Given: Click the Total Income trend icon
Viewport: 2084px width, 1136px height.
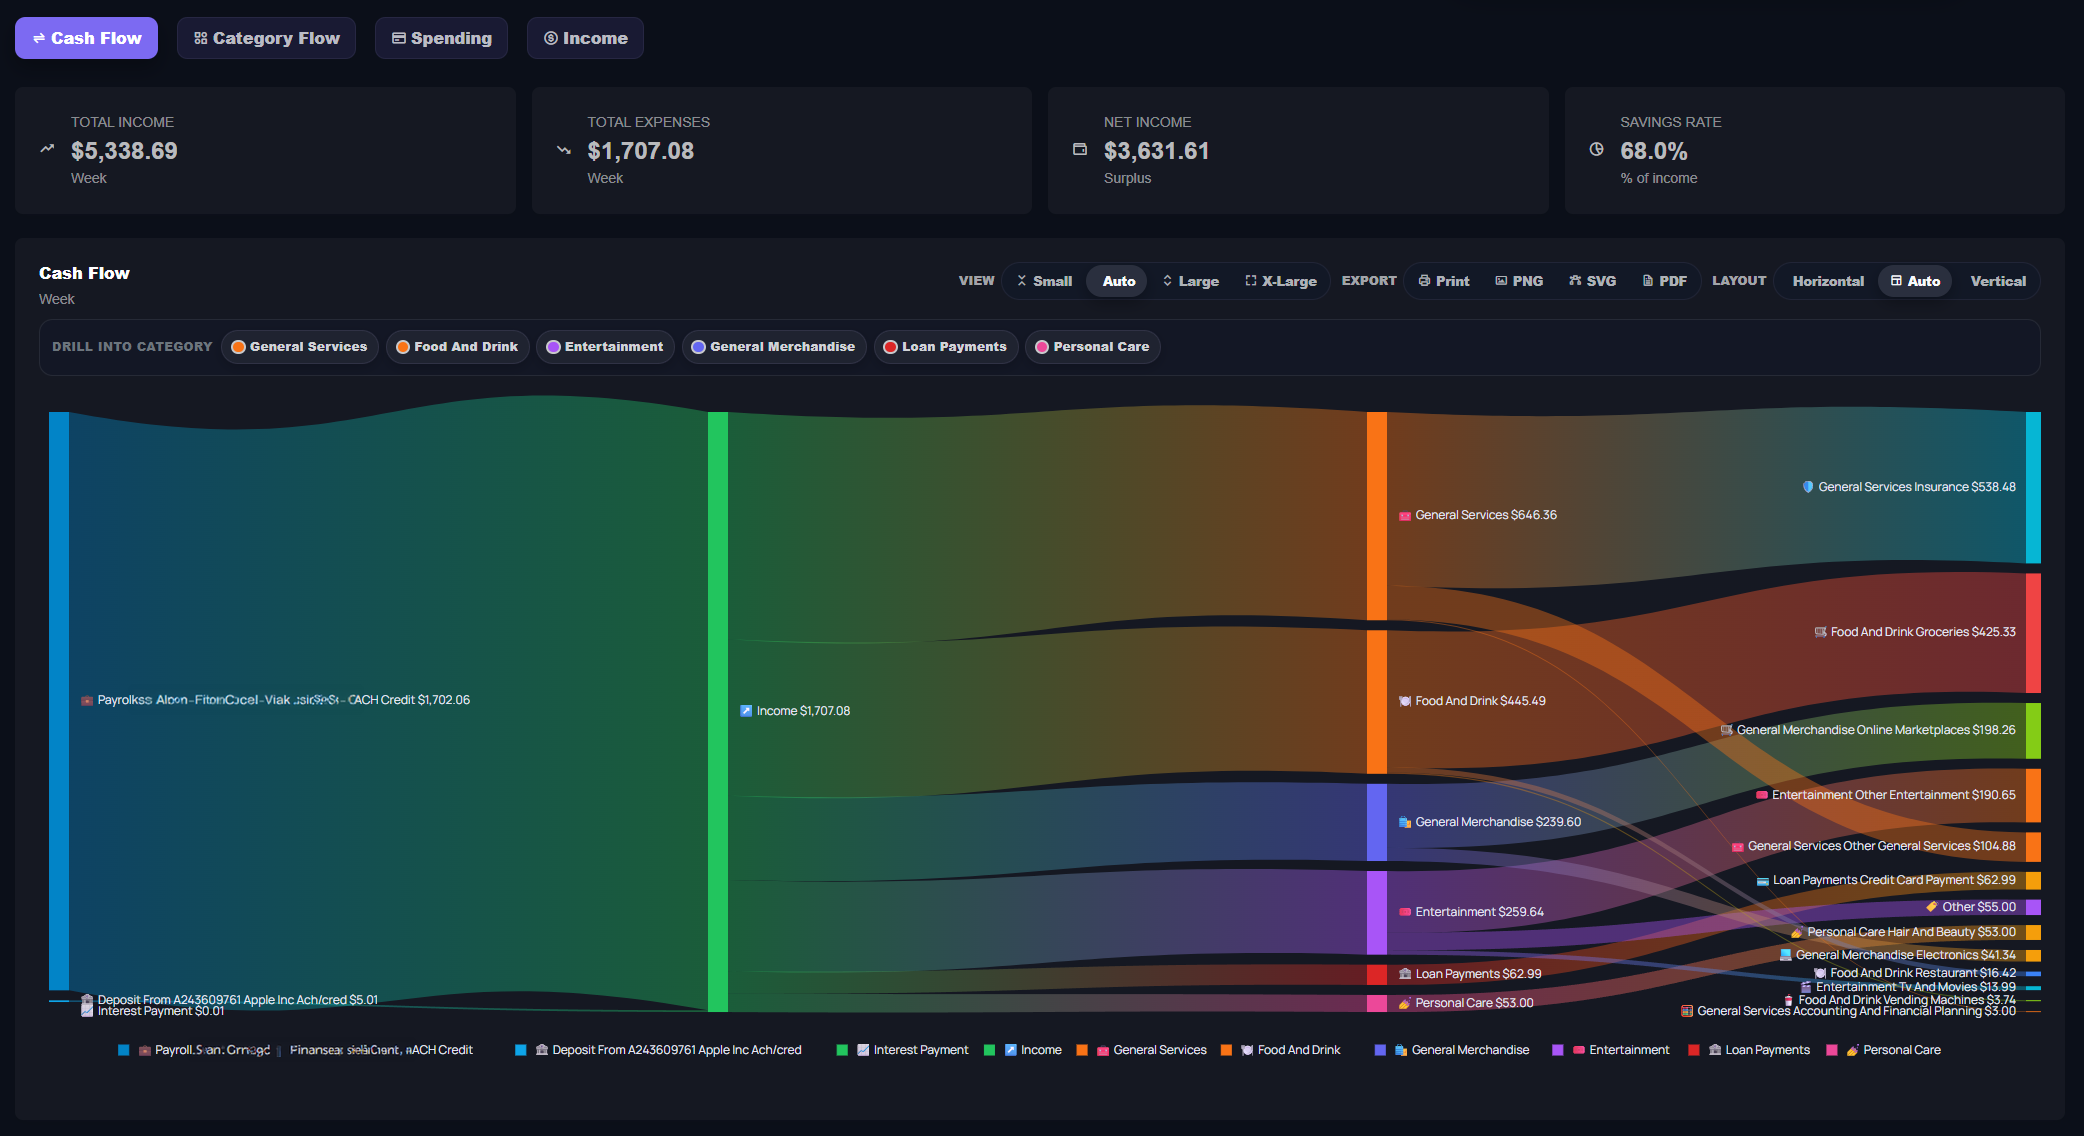Looking at the screenshot, I should (x=47, y=149).
